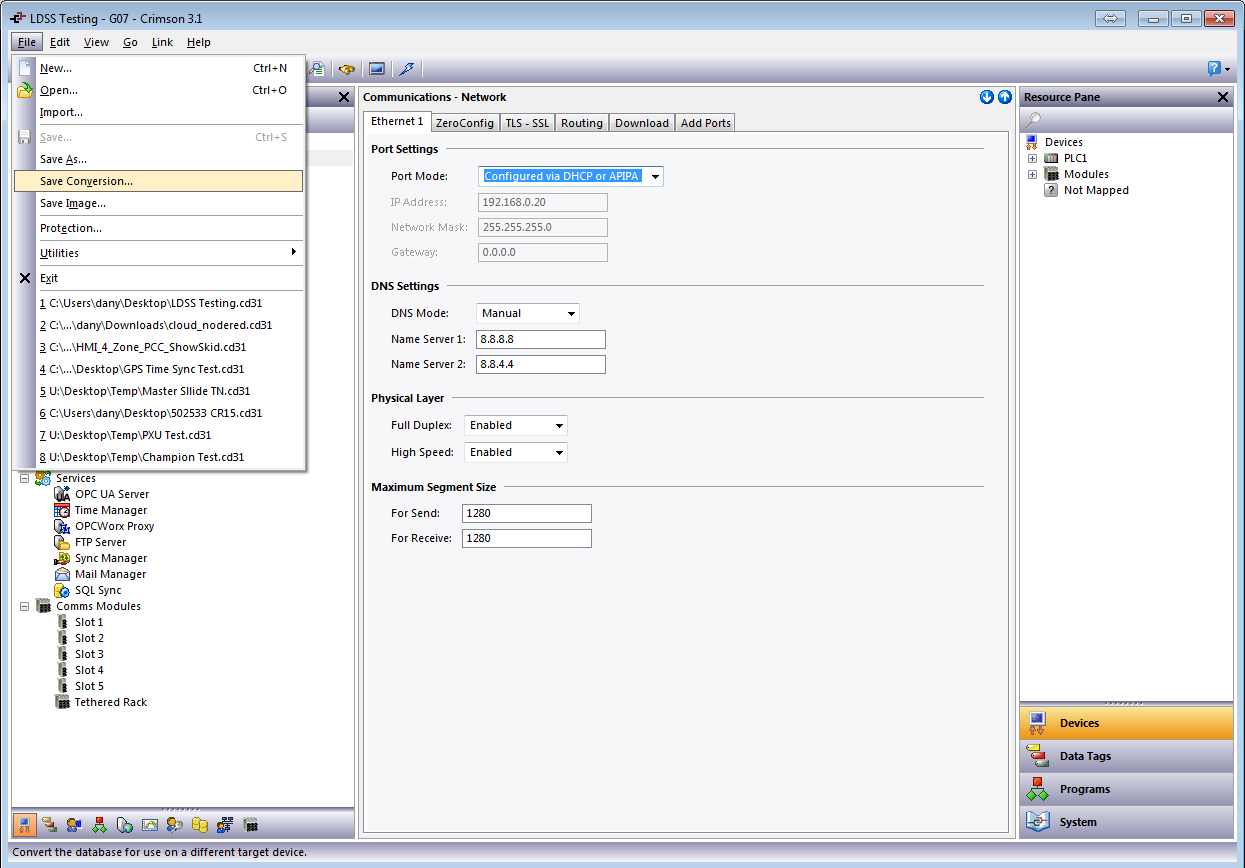
Task: Open the DNS Mode dropdown
Action: click(571, 313)
